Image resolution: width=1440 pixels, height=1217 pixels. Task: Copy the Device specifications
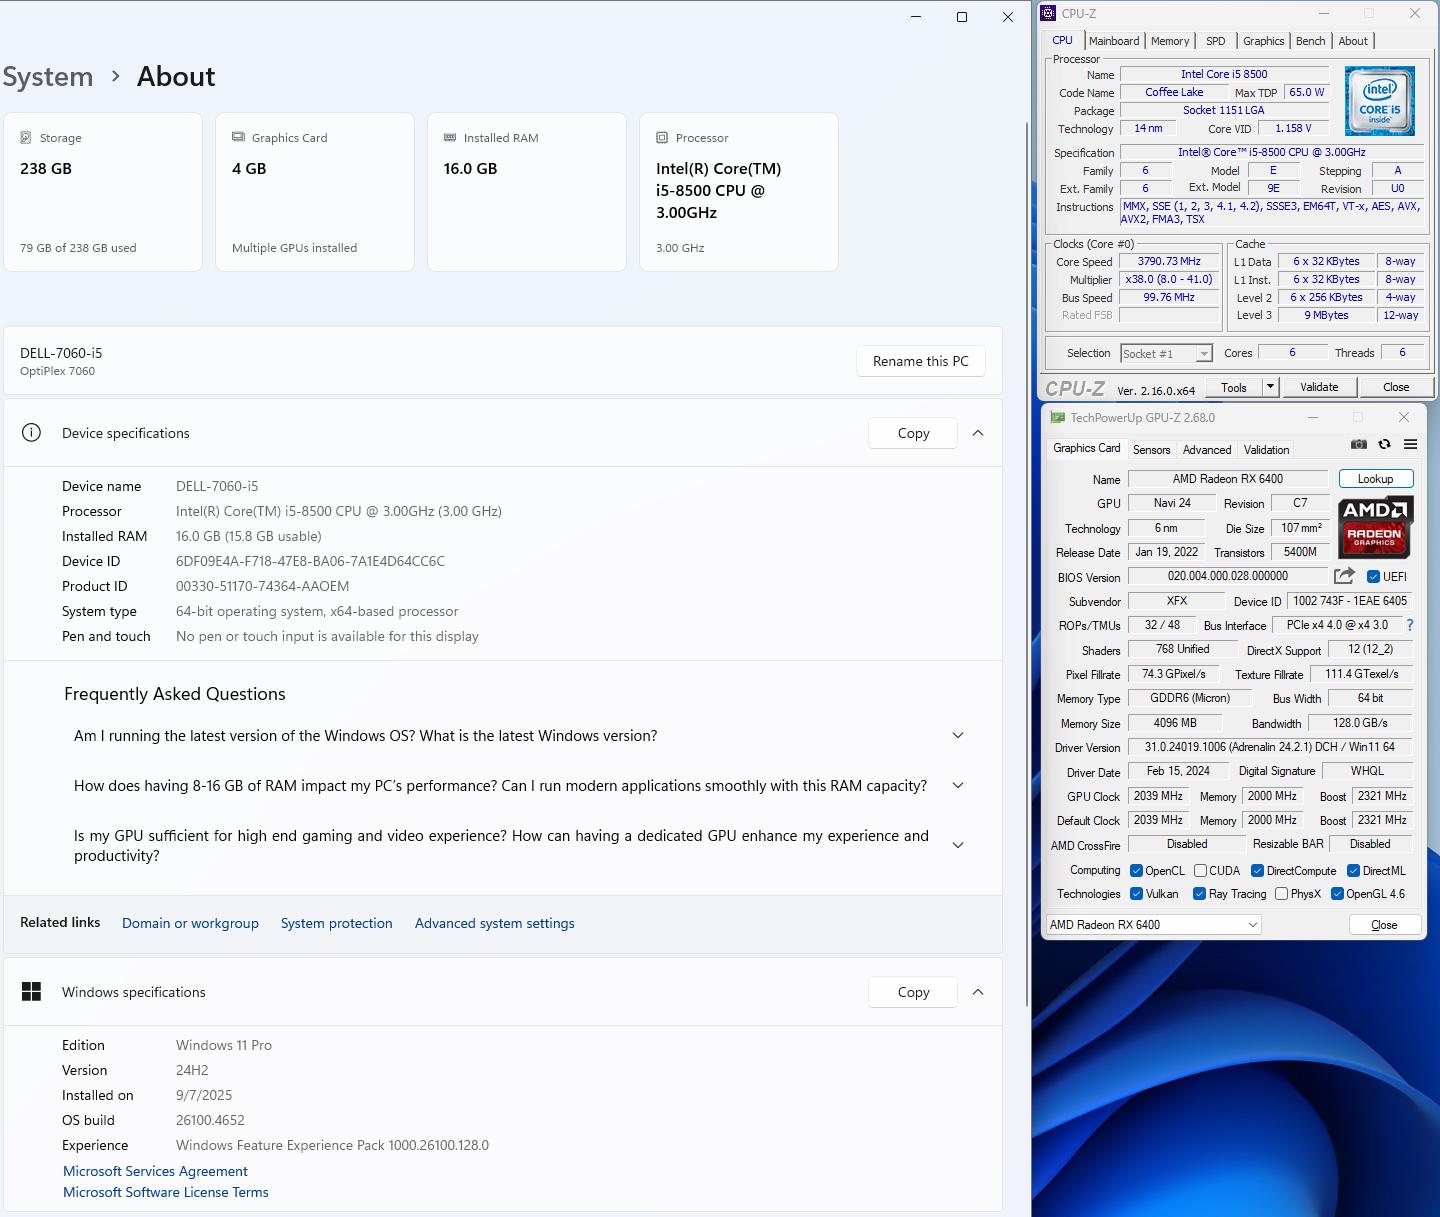pyautogui.click(x=914, y=433)
